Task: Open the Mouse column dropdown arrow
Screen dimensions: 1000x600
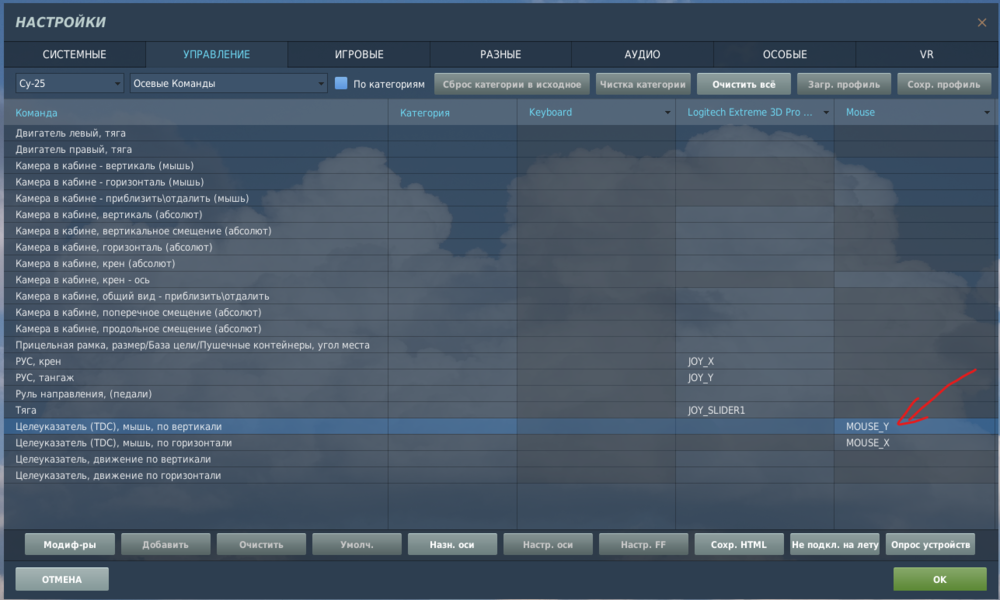Action: click(x=987, y=113)
